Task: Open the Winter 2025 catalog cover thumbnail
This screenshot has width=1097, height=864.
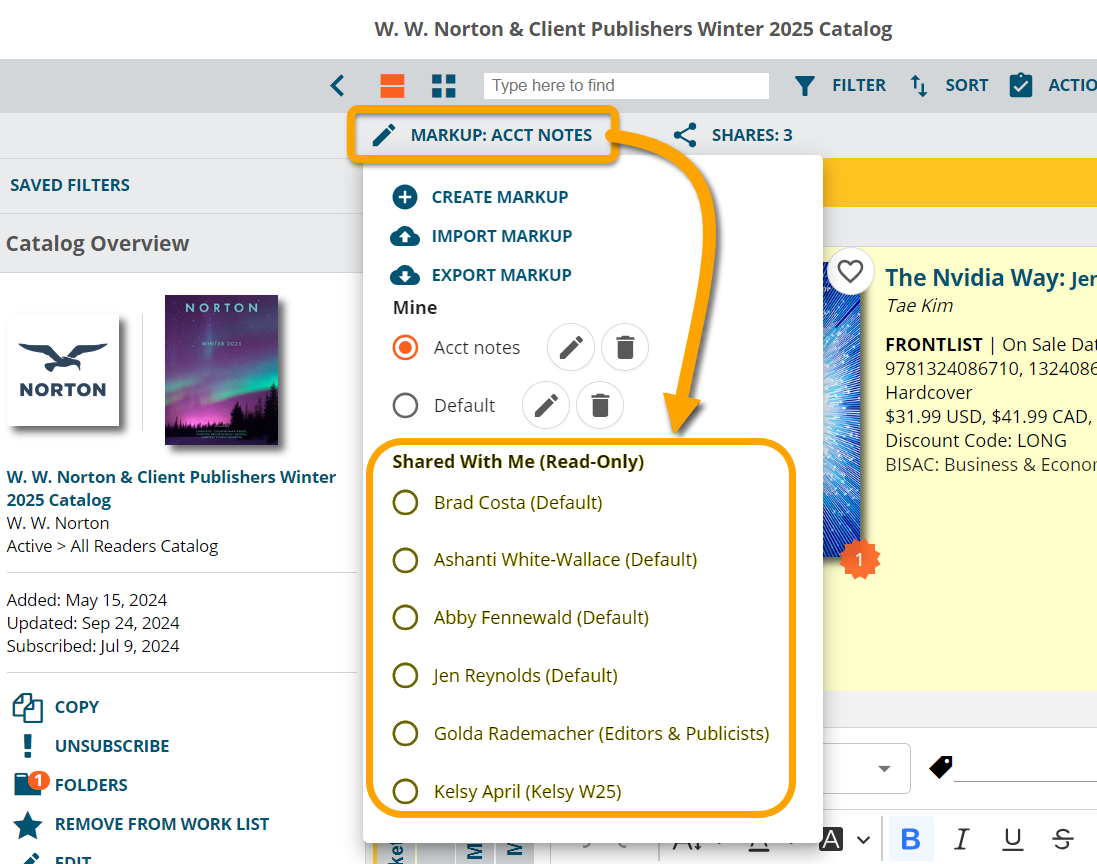Action: (x=221, y=370)
